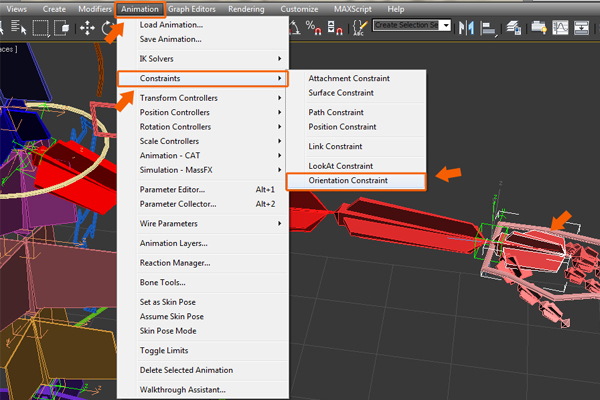Select Animation Layers... menu entry
The width and height of the screenshot is (600, 400).
[203, 243]
